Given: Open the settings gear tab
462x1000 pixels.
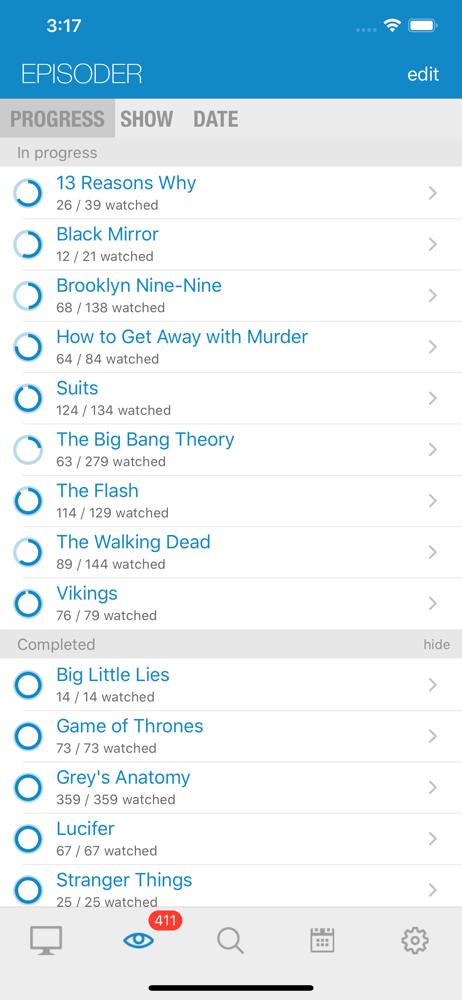Looking at the screenshot, I should point(415,940).
